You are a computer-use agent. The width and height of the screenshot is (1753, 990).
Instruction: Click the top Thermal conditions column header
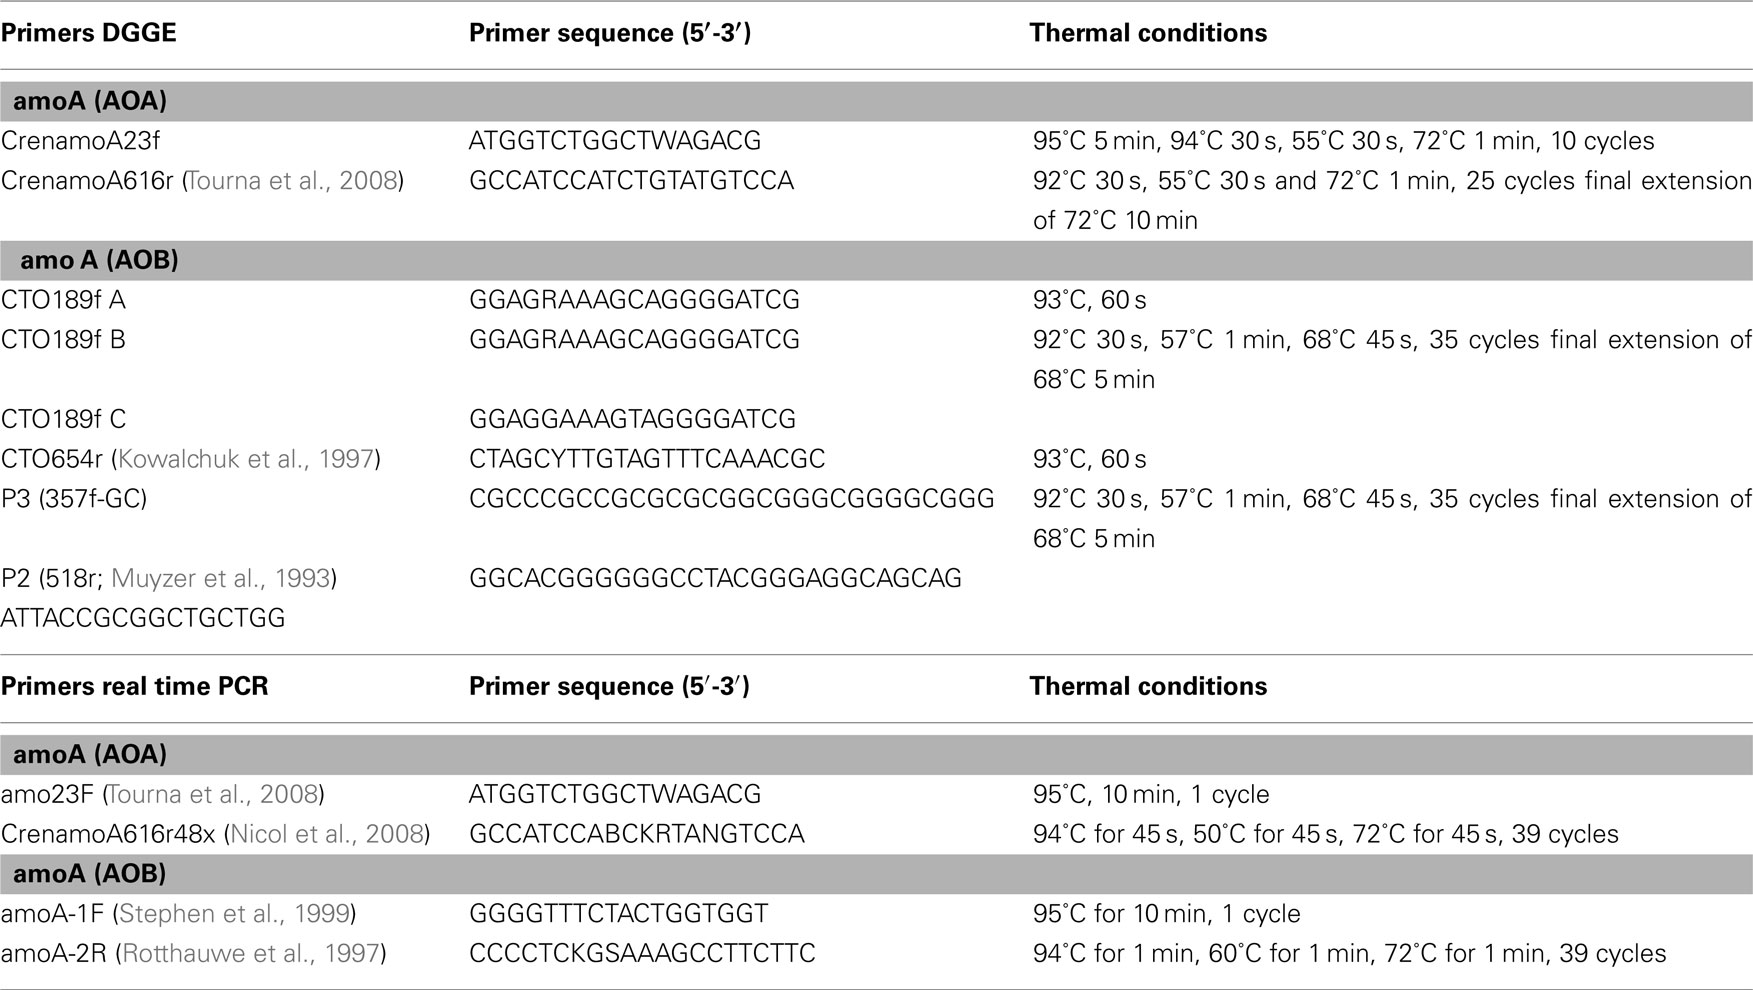[x=1148, y=33]
